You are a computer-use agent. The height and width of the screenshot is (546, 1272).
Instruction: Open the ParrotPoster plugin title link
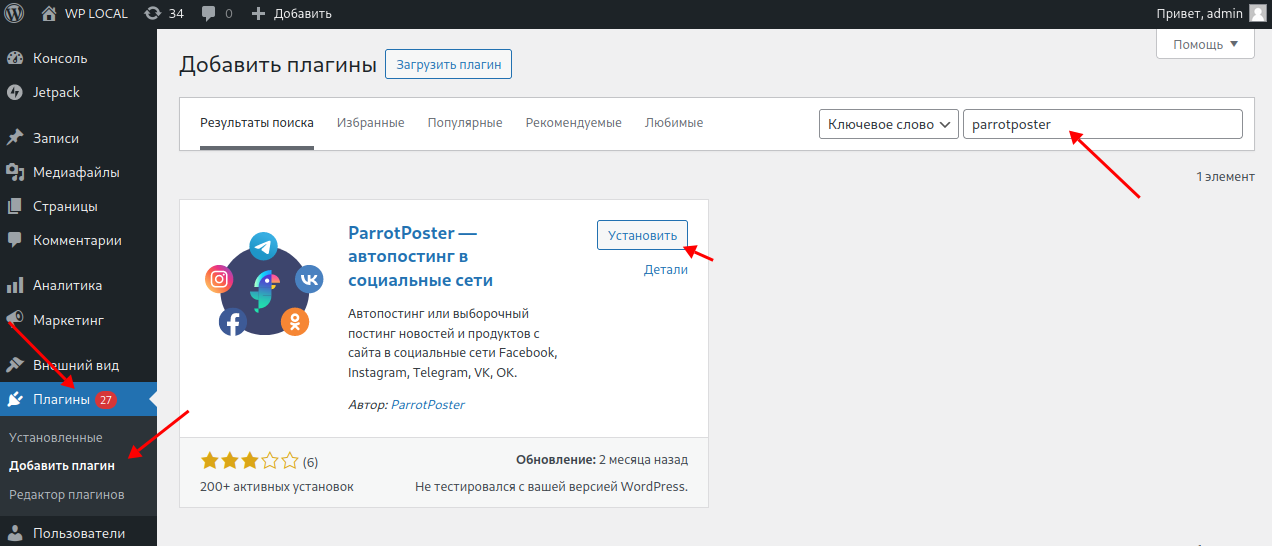pyautogui.click(x=420, y=256)
